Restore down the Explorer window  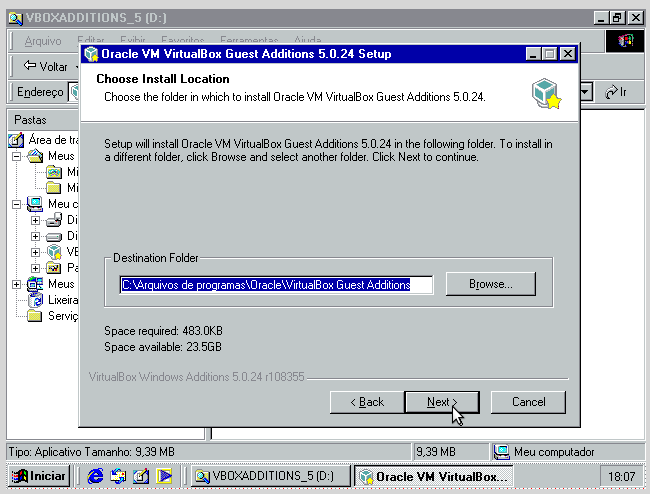coord(618,18)
